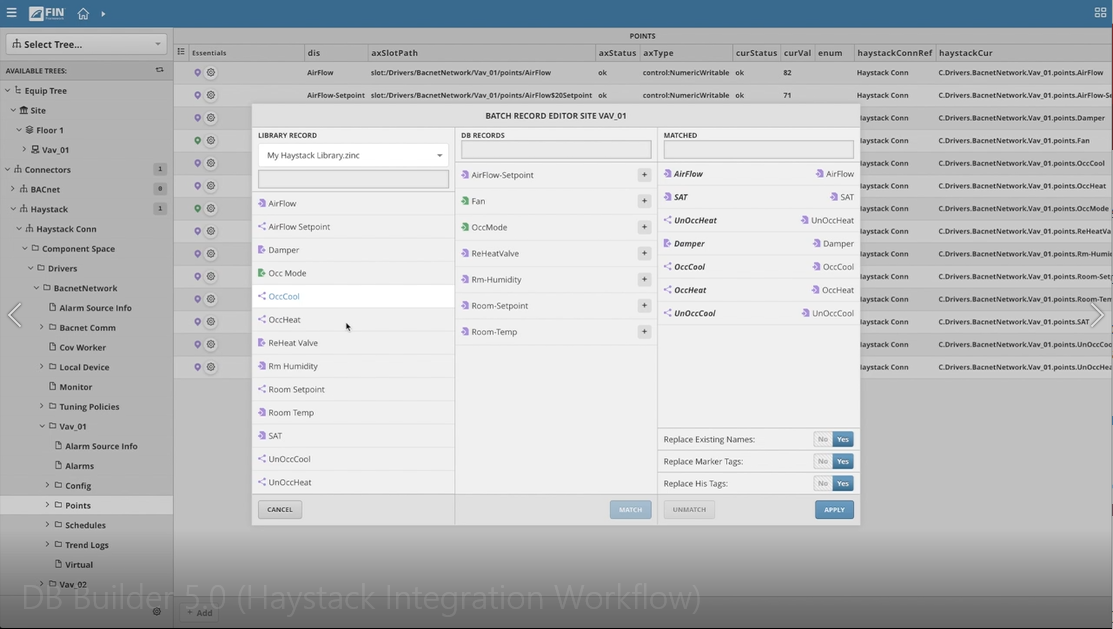
Task: Set Replace Marker Tags to No
Action: point(823,461)
